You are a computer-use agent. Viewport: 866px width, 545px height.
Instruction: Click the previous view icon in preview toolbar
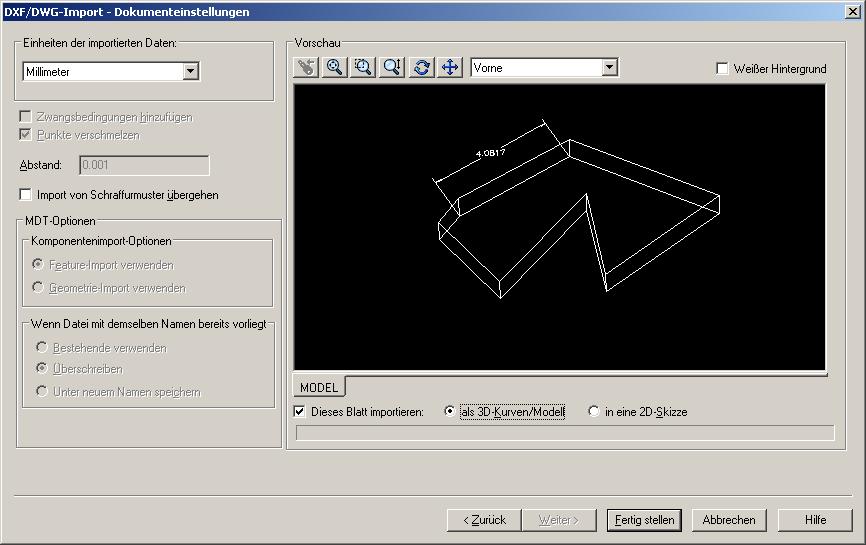point(306,67)
